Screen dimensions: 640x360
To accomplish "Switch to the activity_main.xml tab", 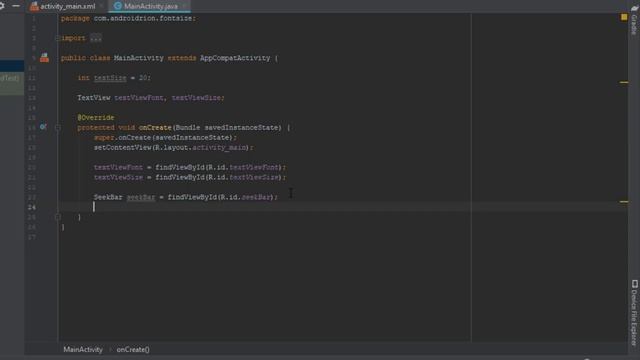I will (63, 6).
